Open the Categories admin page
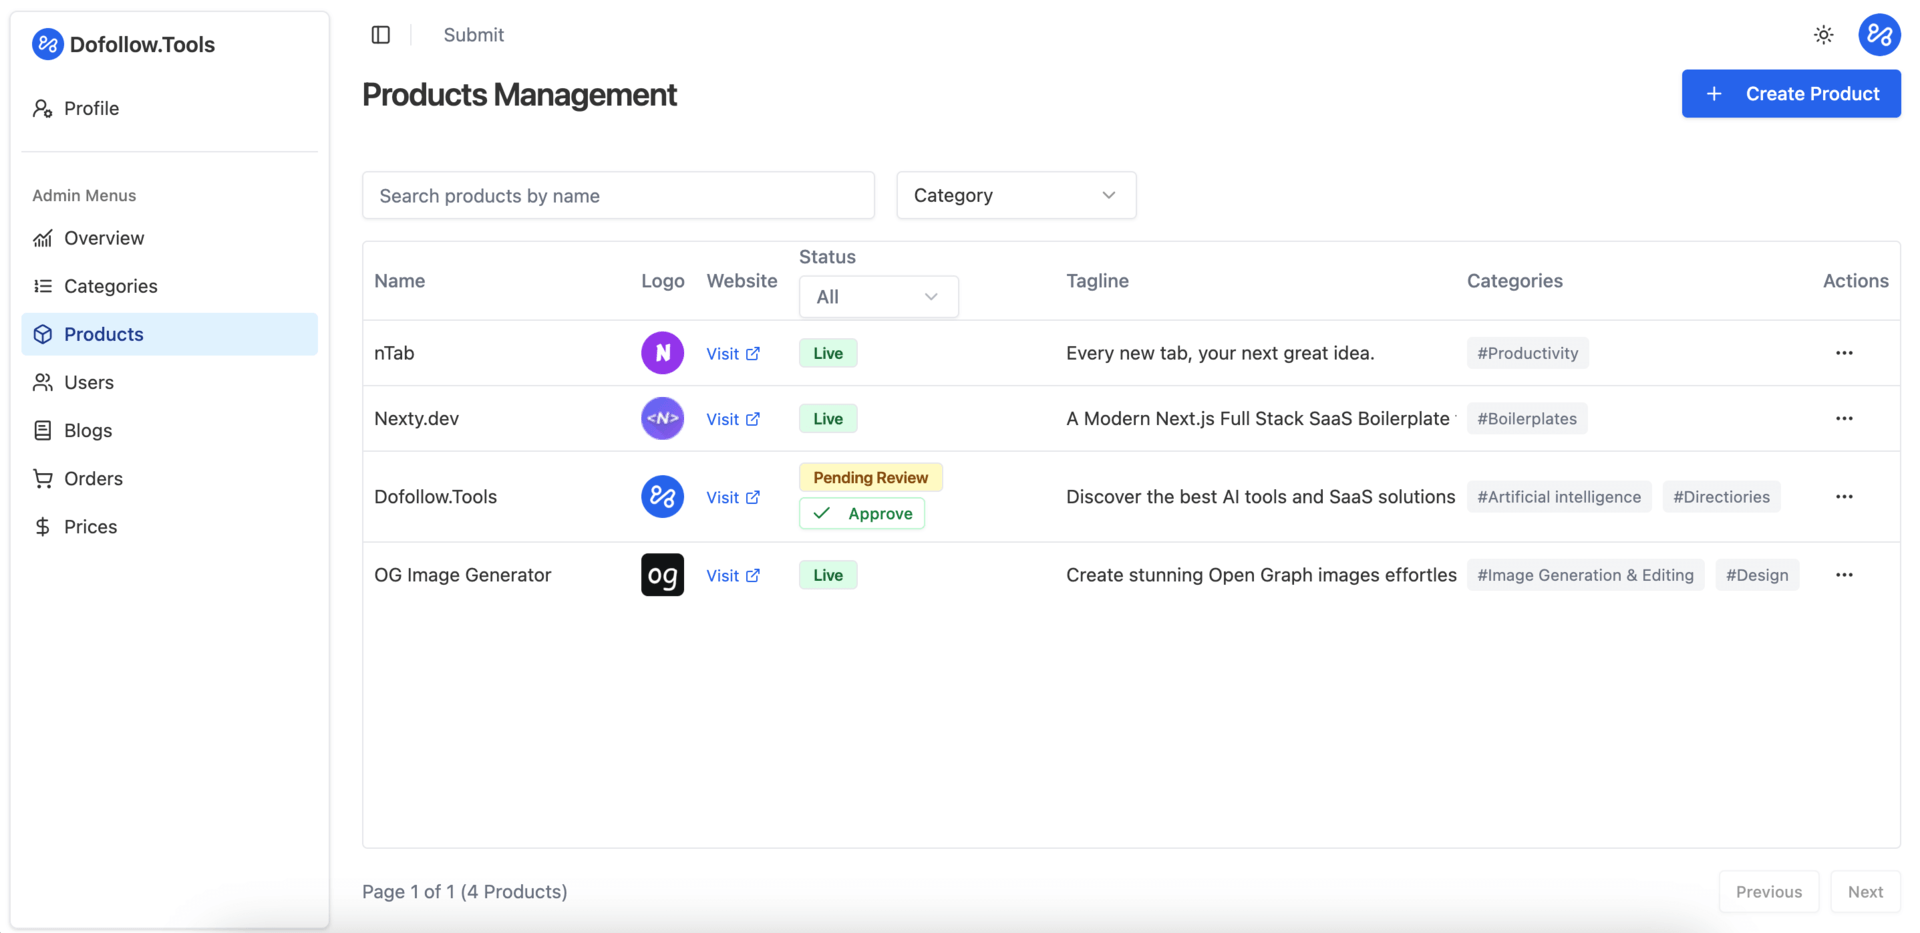Screen dimensions: 1920x933 [x=110, y=286]
